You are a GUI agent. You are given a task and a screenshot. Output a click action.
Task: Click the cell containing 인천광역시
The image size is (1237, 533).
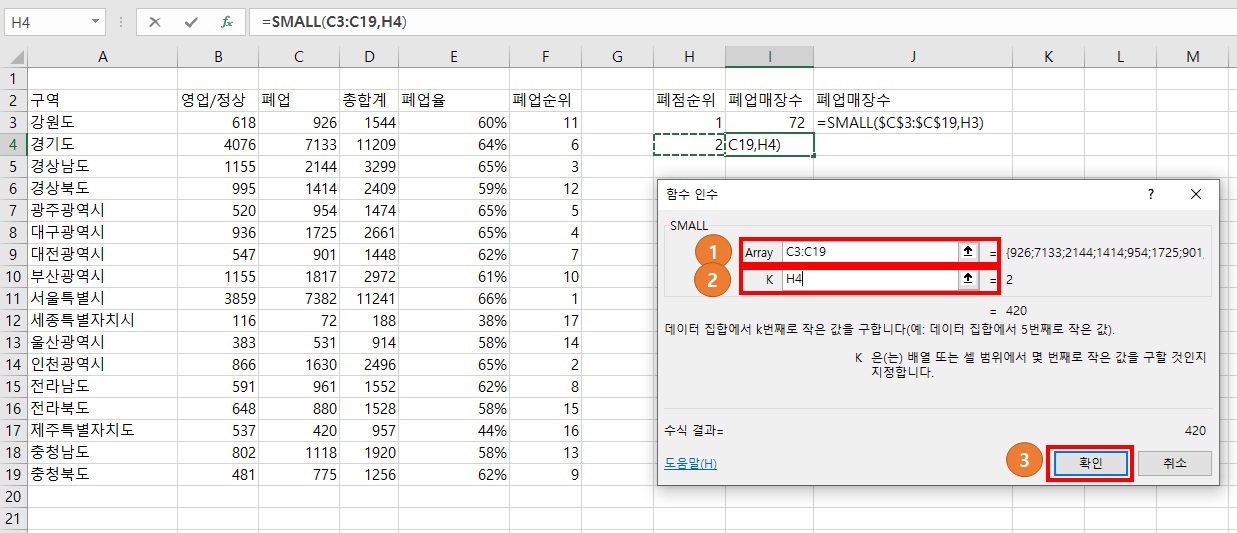[x=102, y=364]
